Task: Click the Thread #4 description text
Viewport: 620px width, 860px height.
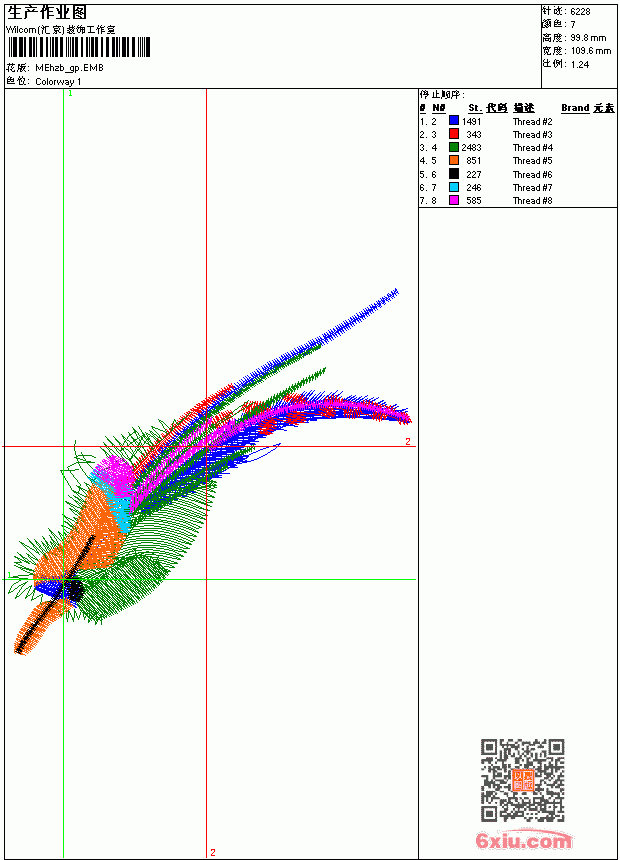Action: [x=533, y=148]
